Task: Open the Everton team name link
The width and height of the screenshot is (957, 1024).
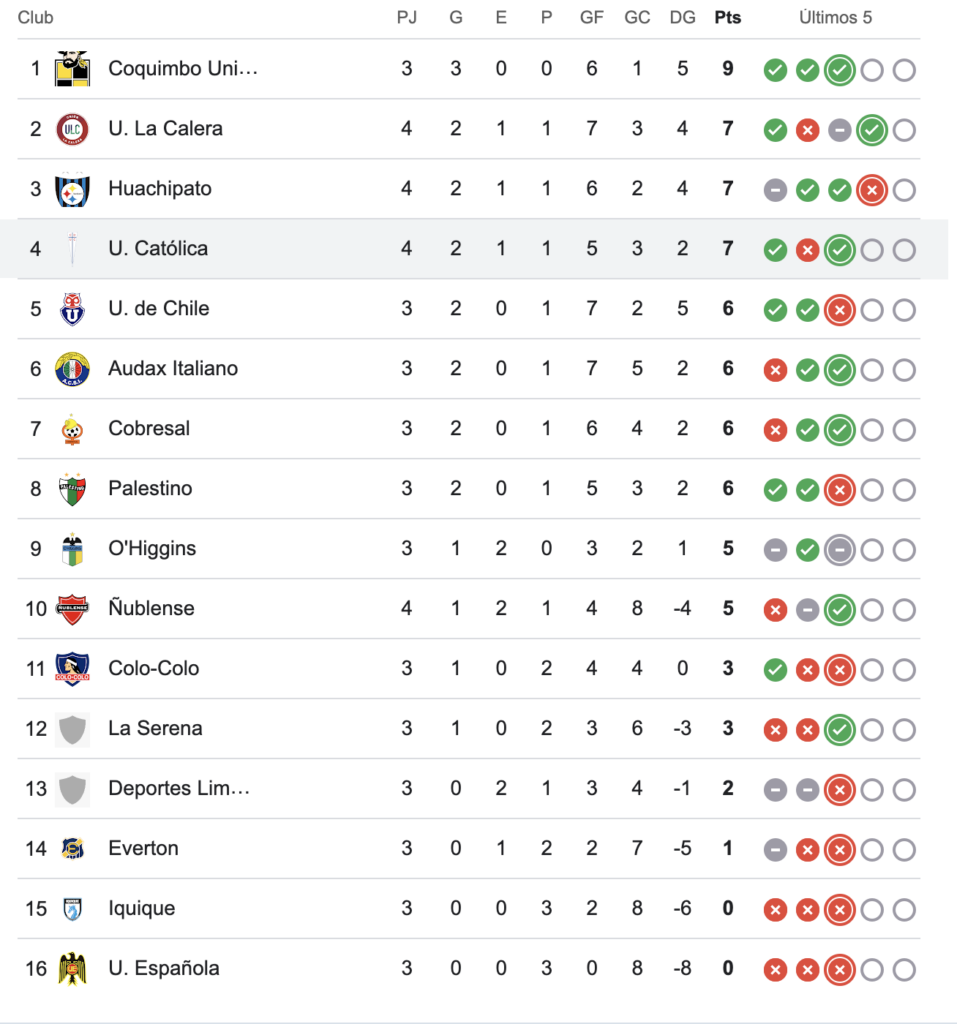Action: (143, 849)
